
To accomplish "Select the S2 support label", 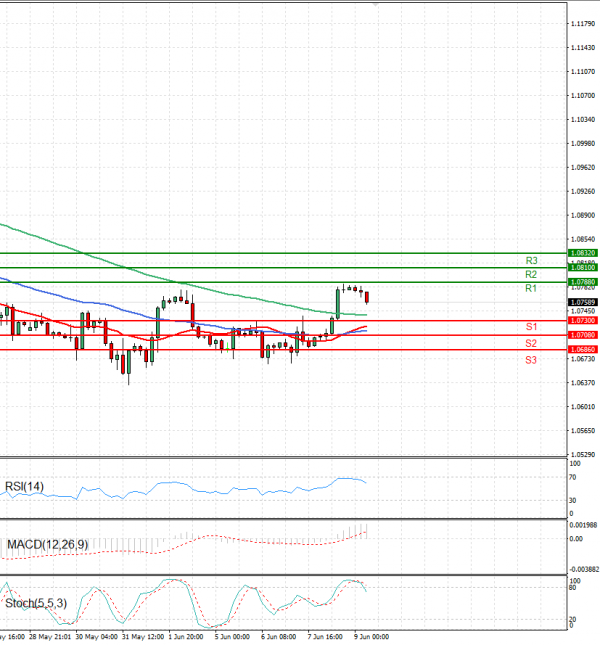I will tap(531, 343).
